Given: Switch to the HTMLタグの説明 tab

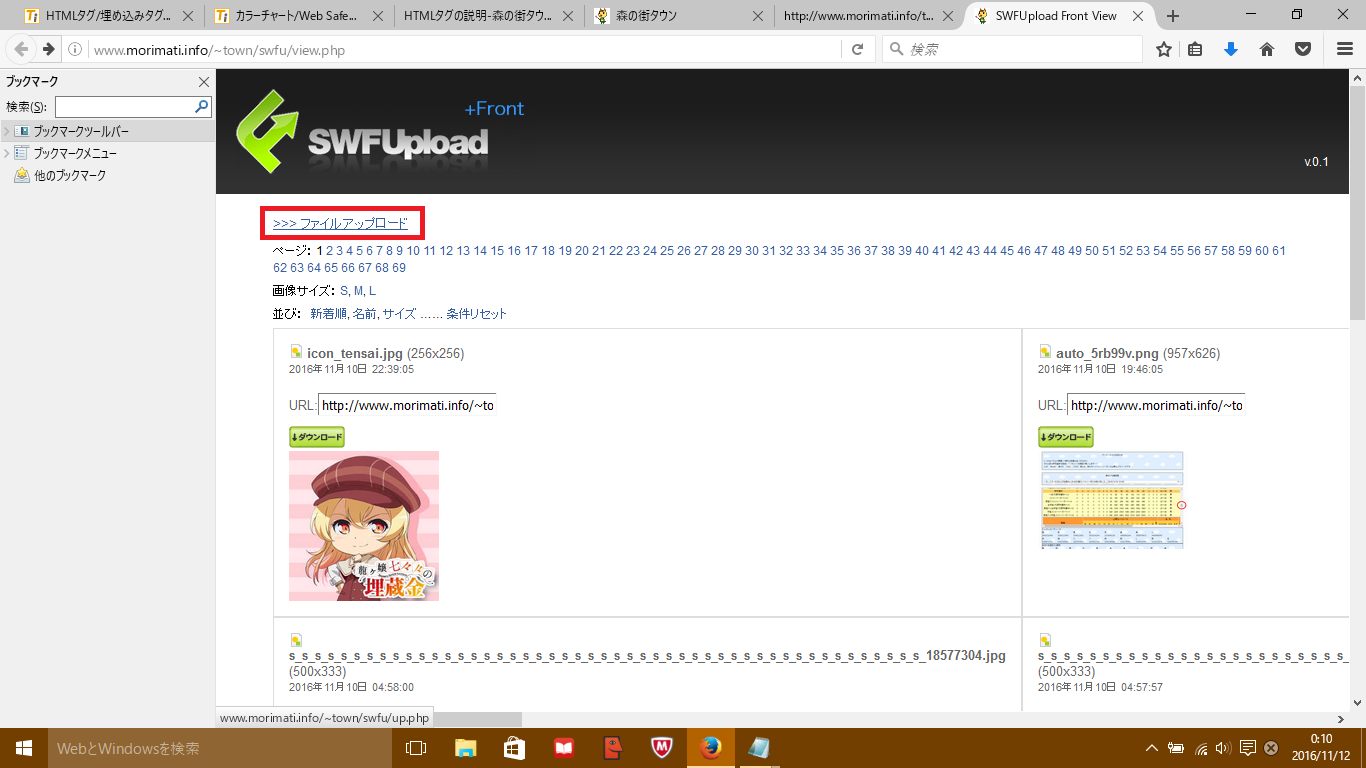Looking at the screenshot, I should pyautogui.click(x=488, y=16).
